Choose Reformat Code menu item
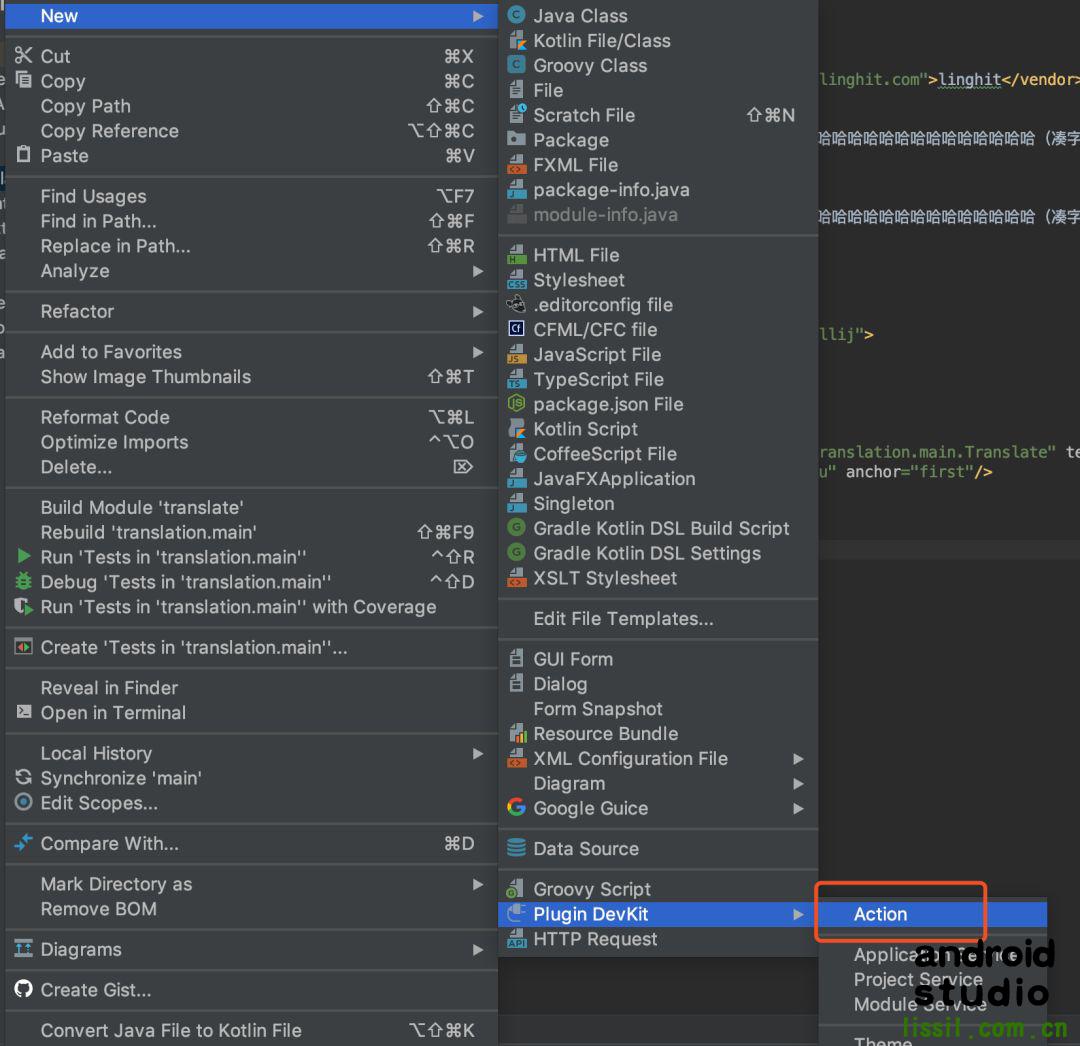Viewport: 1080px width, 1046px height. (x=251, y=417)
